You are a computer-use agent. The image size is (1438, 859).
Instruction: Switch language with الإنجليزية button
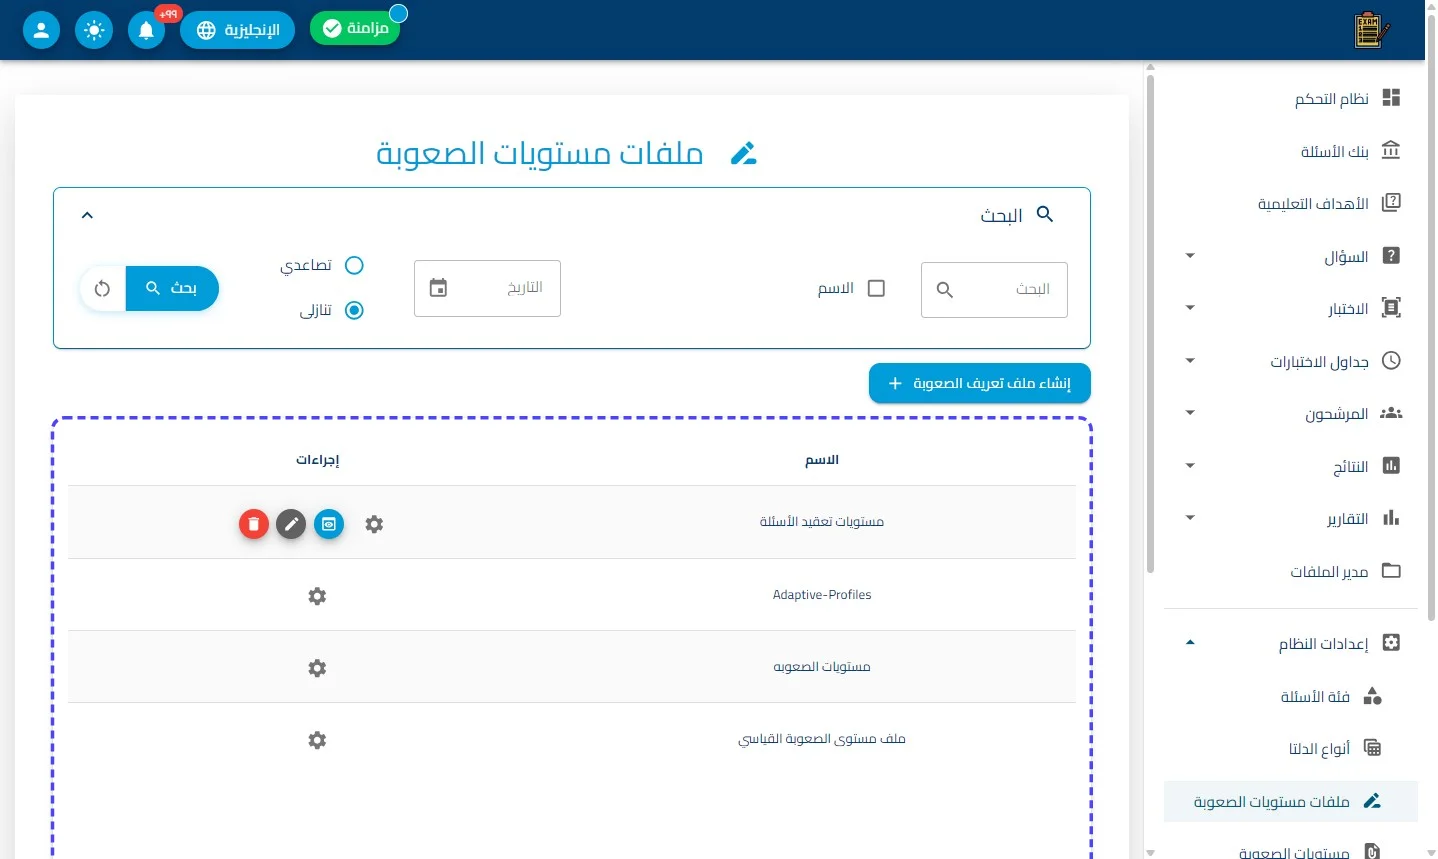coord(238,30)
